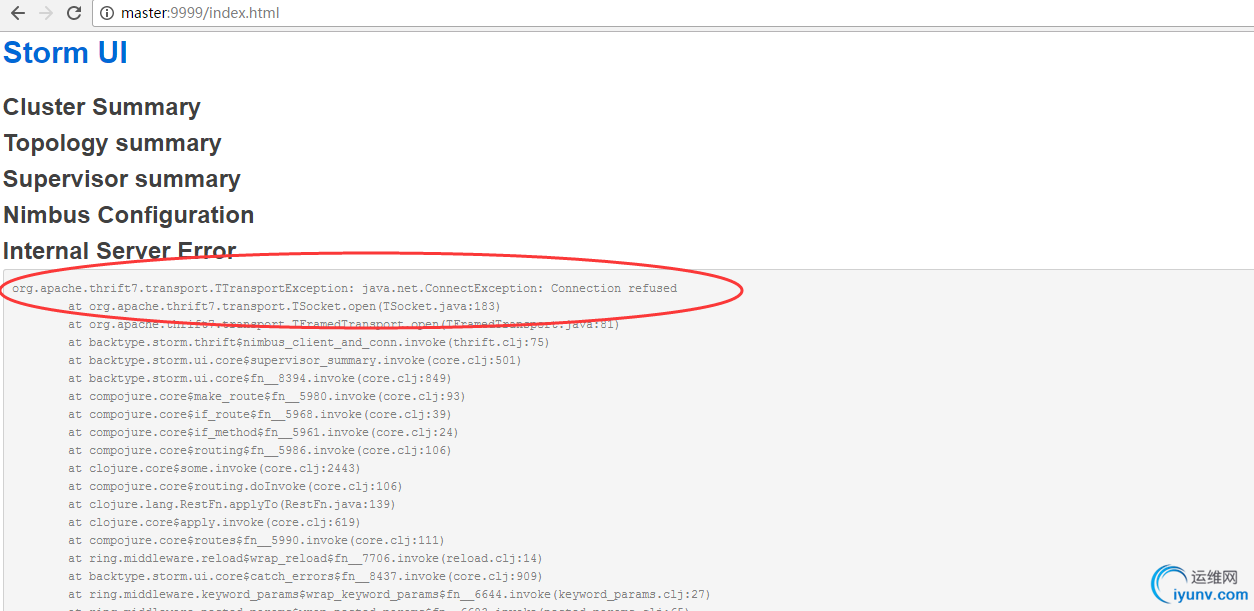Select the Internal Server Error heading
Viewport: 1254px width, 611px height.
(x=120, y=251)
